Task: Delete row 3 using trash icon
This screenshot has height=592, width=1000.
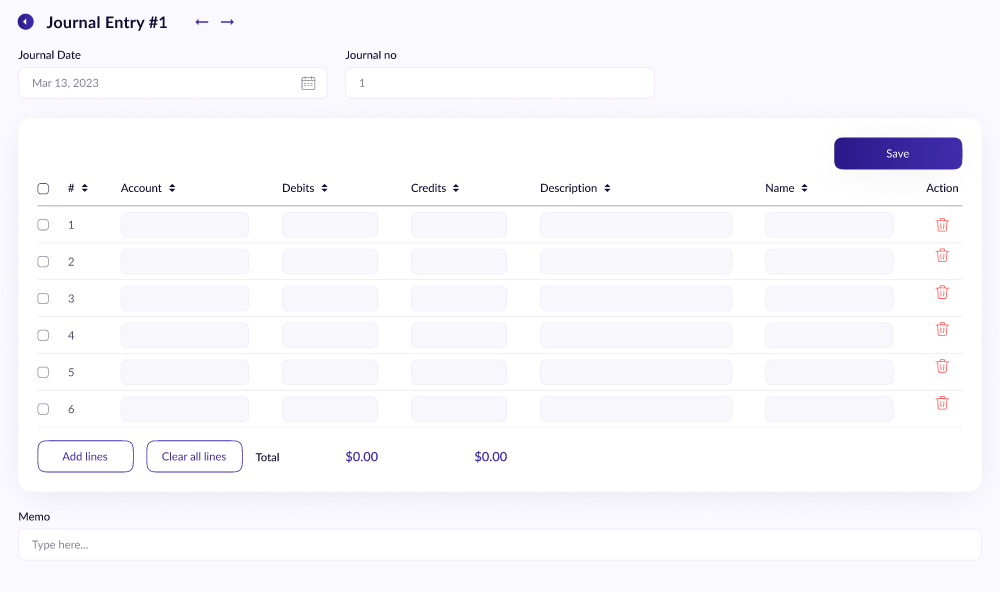Action: coord(941,292)
